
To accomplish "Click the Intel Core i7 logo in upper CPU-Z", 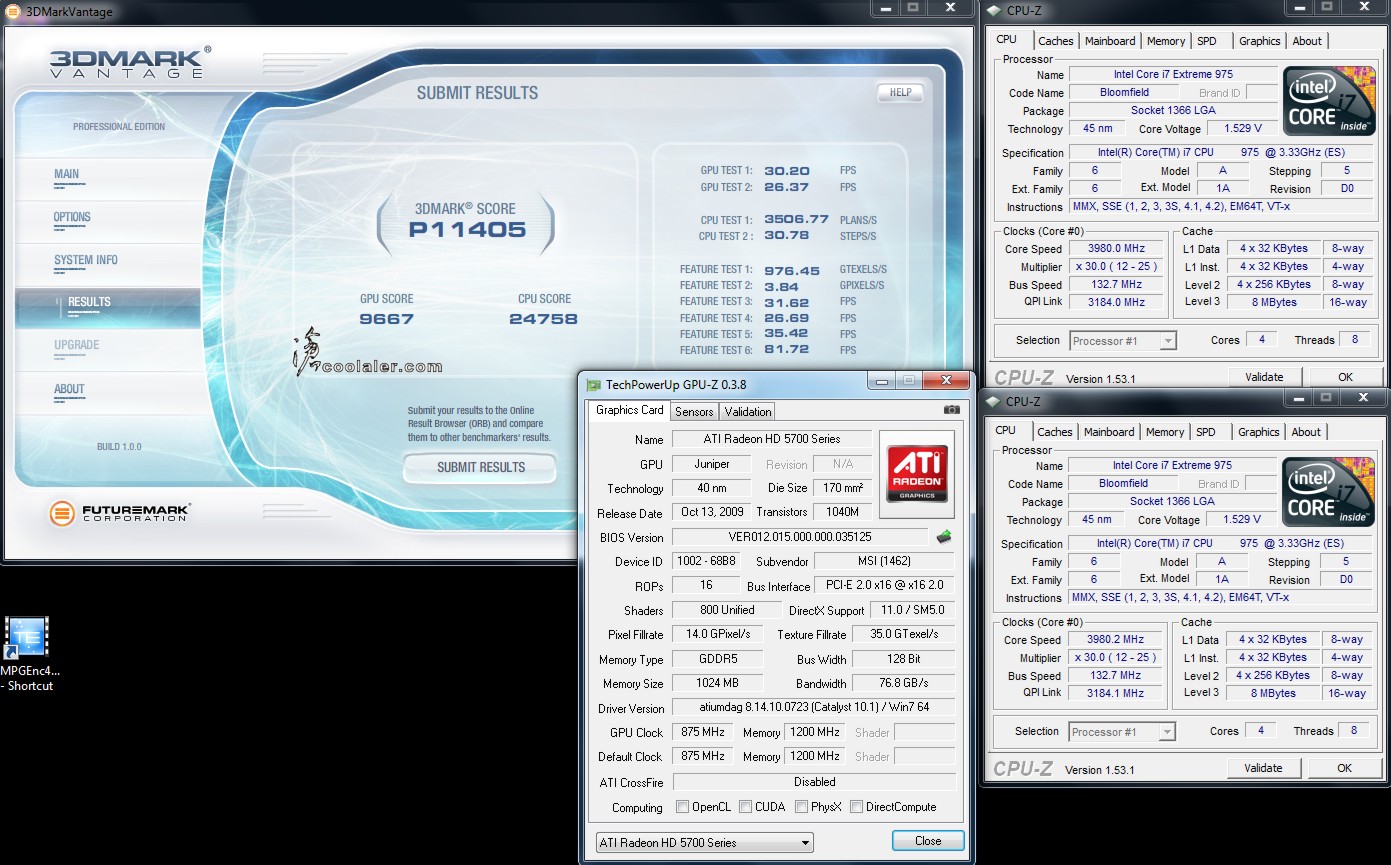I will click(x=1329, y=103).
